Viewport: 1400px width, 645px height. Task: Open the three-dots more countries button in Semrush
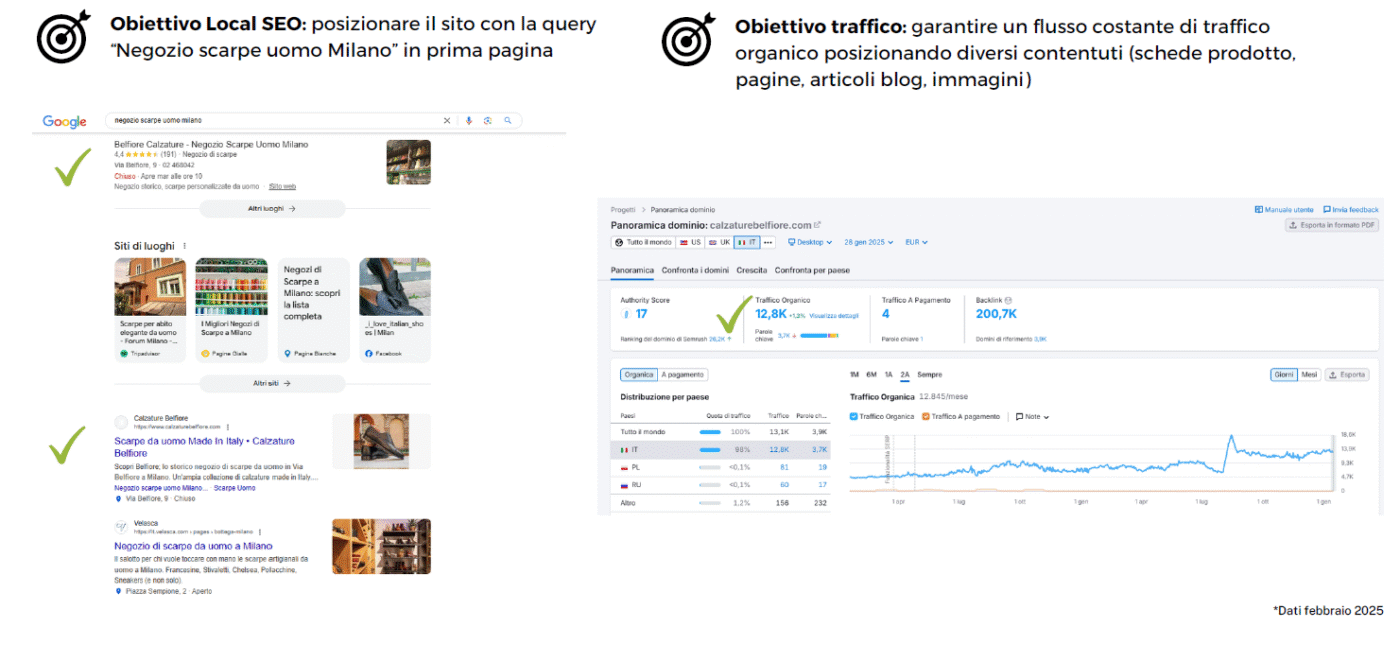(x=768, y=242)
